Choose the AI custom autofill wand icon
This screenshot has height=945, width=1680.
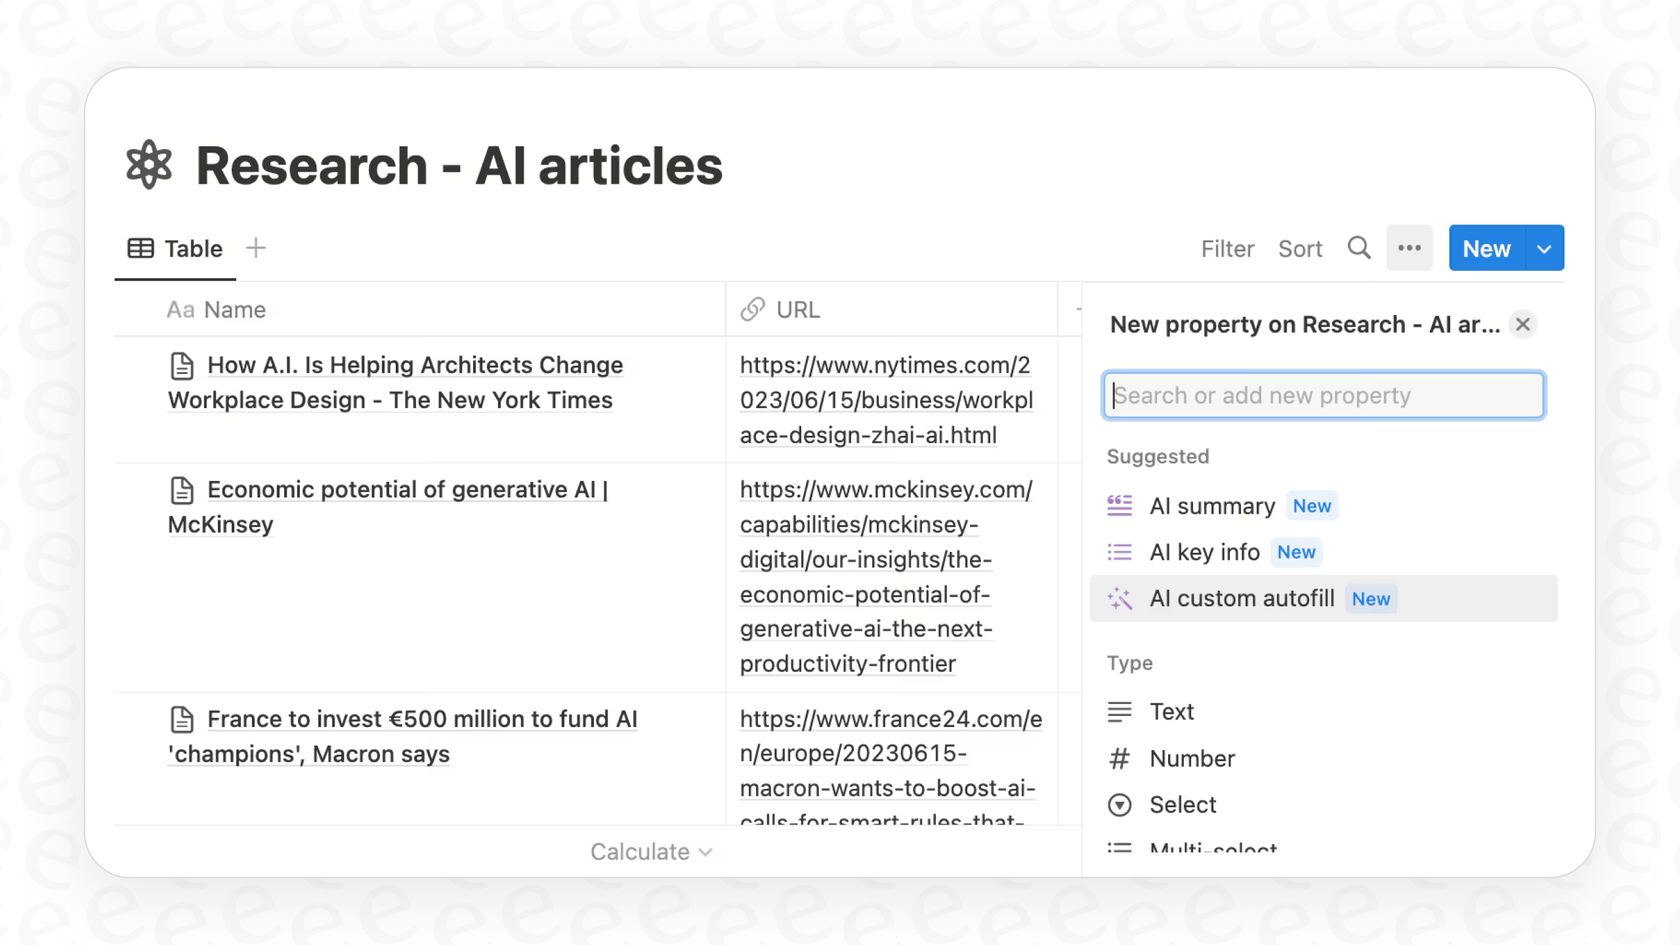pos(1120,598)
